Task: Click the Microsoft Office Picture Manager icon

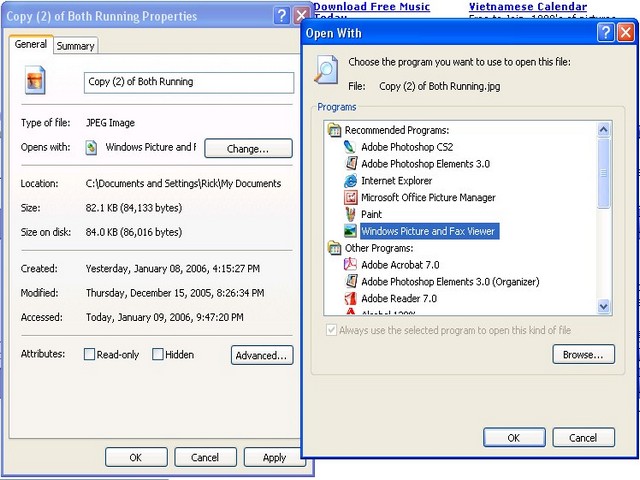Action: pyautogui.click(x=351, y=197)
